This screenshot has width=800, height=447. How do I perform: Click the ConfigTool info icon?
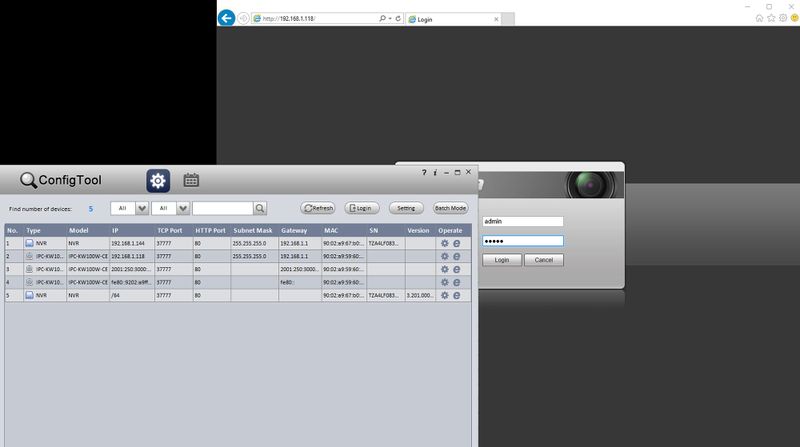(x=435, y=172)
